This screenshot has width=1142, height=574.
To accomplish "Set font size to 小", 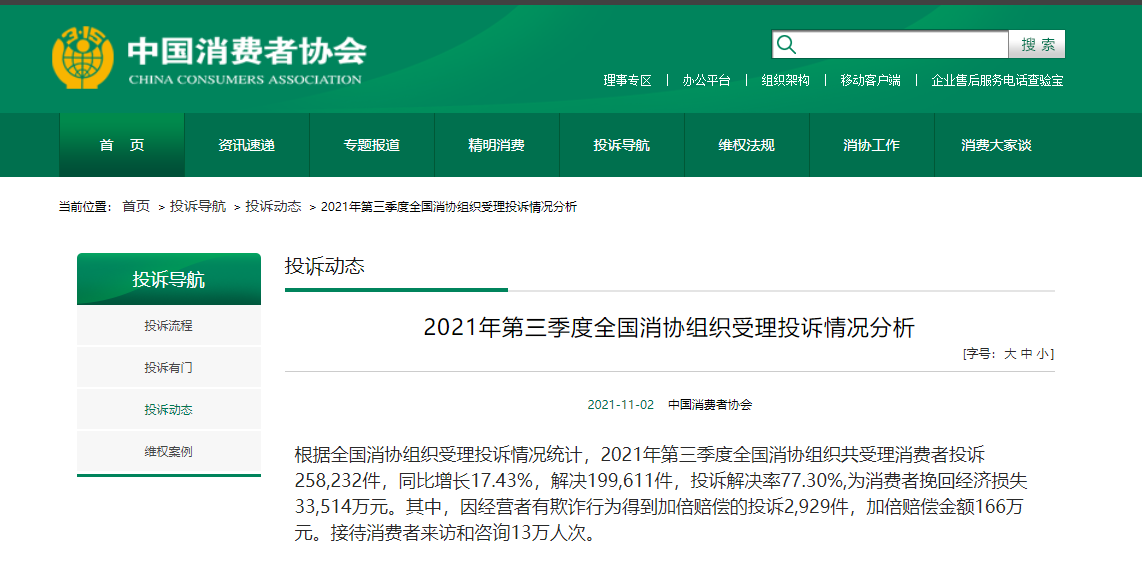I will 1044,354.
